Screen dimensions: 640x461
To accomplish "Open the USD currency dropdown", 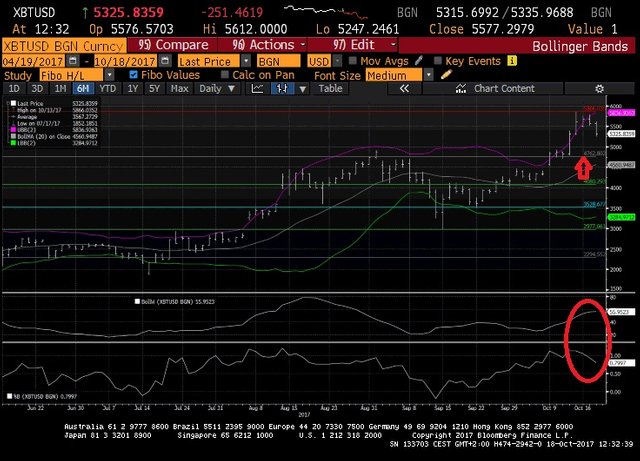I will [x=338, y=61].
